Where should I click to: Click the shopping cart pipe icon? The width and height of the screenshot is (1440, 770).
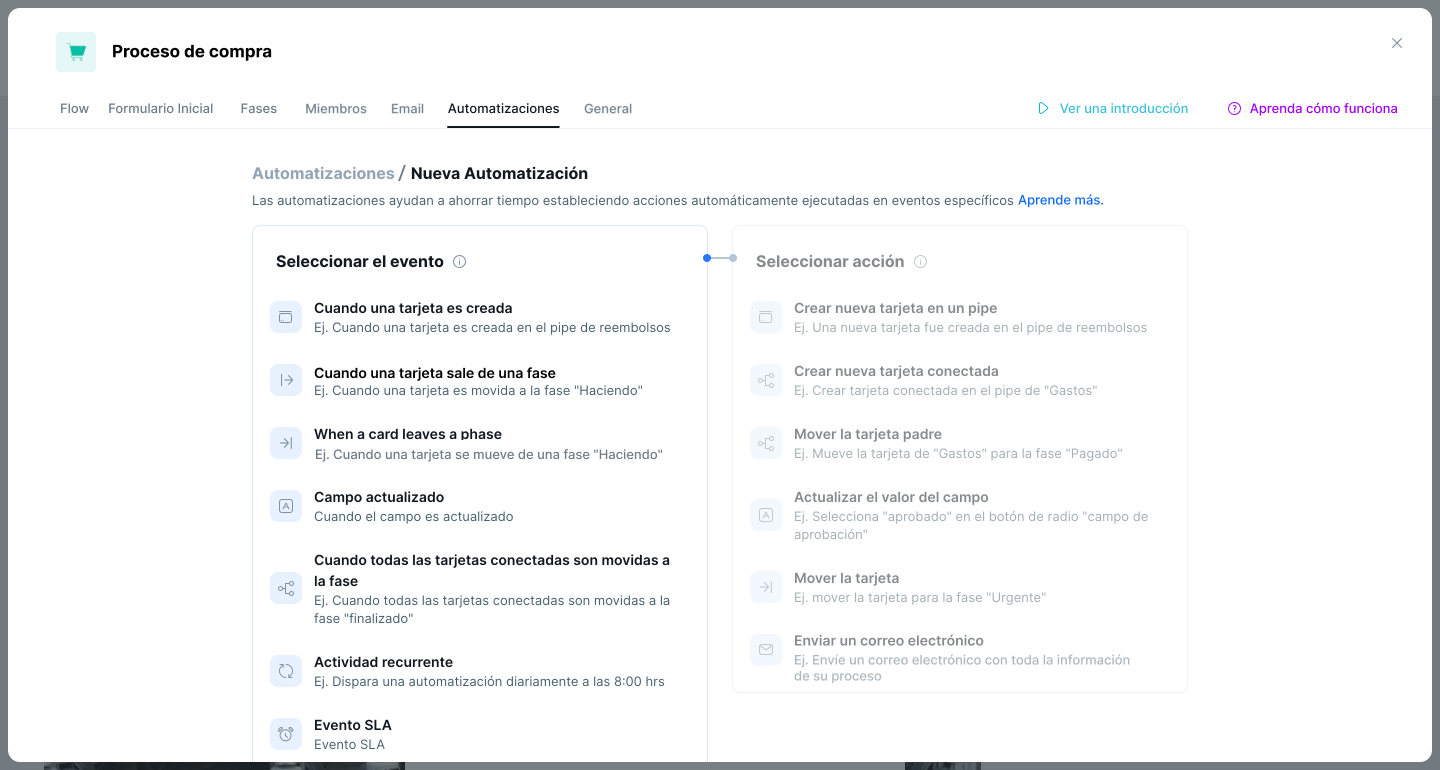(x=76, y=52)
